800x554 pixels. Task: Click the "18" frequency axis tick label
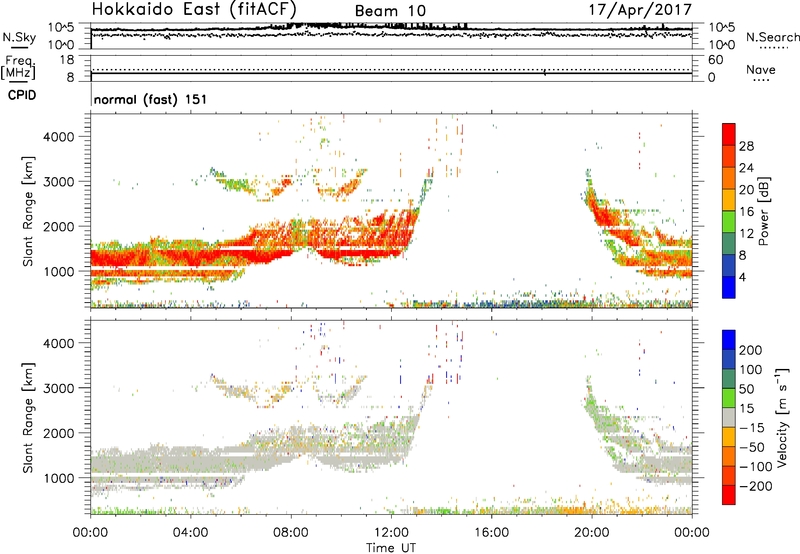click(x=67, y=60)
